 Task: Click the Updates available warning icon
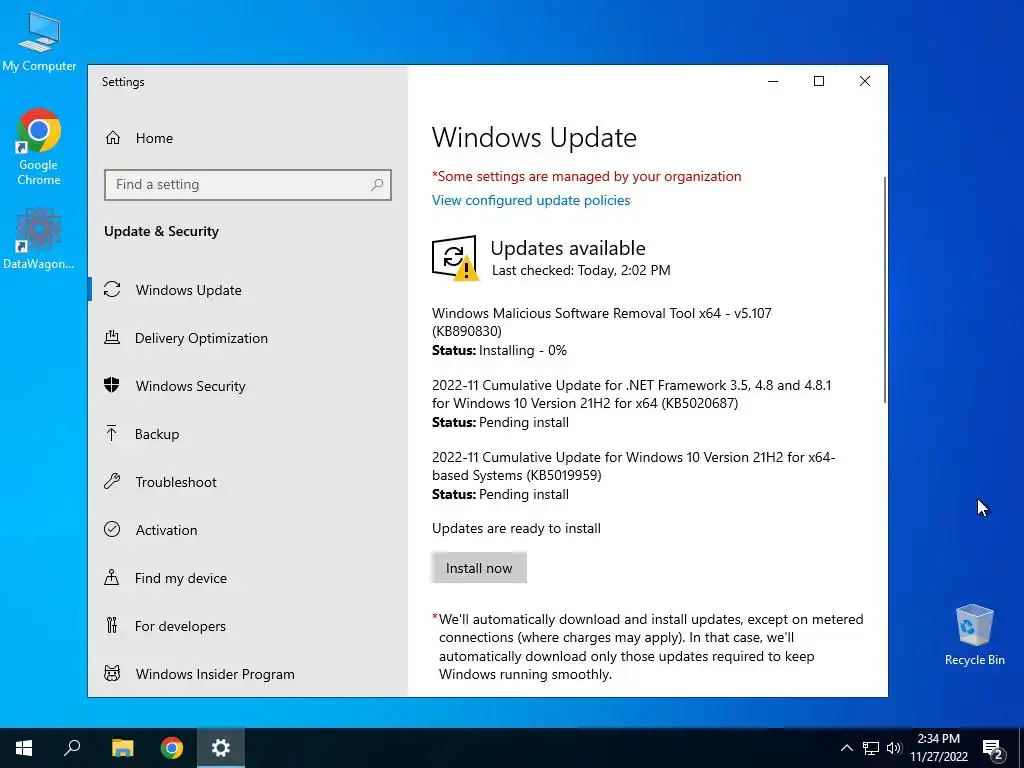tap(455, 257)
